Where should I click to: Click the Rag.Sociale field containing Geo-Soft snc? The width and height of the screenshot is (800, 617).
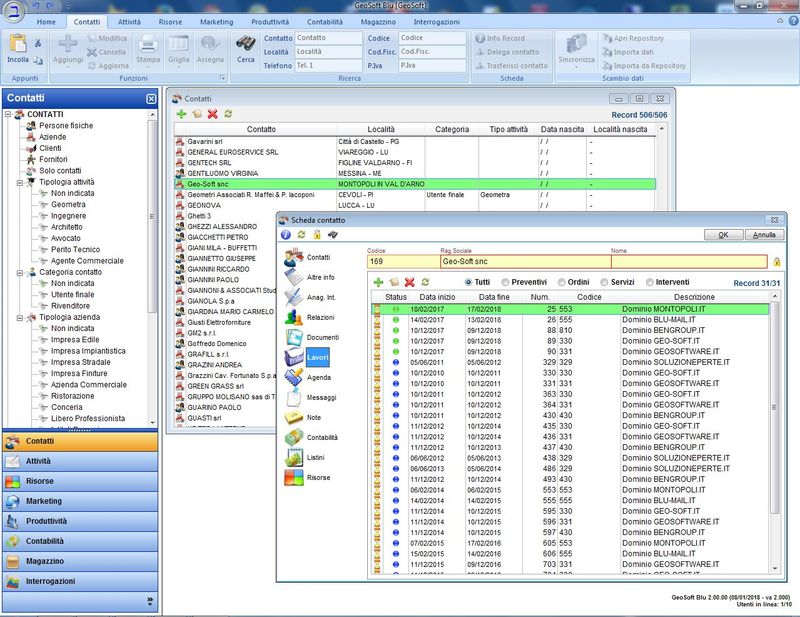tap(524, 262)
